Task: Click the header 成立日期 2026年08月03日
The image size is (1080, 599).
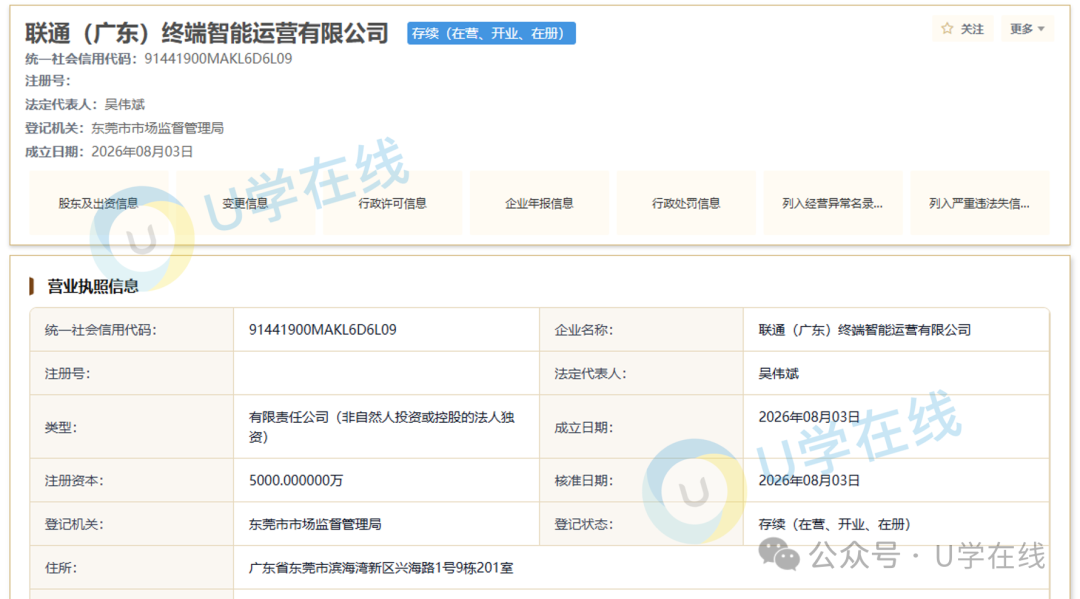Action: coord(142,151)
